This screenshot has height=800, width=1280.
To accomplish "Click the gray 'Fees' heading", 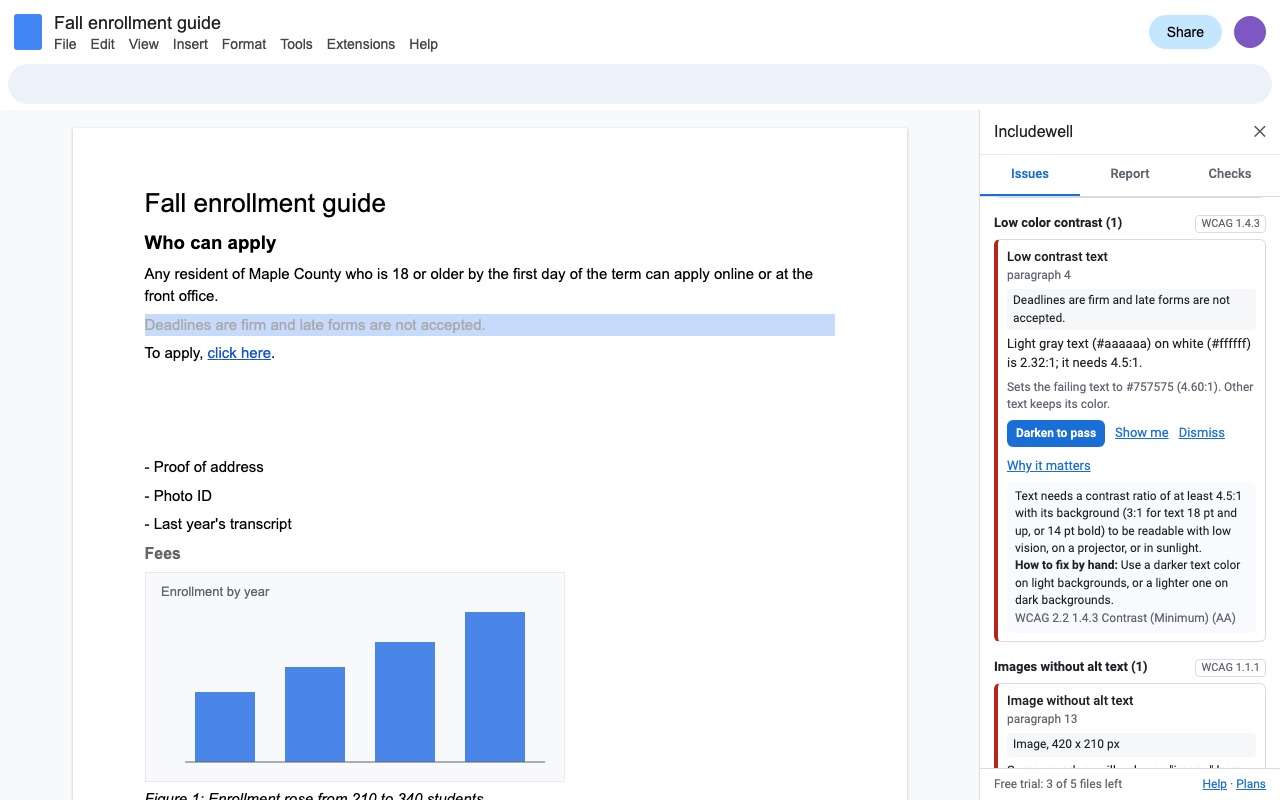I will point(163,553).
